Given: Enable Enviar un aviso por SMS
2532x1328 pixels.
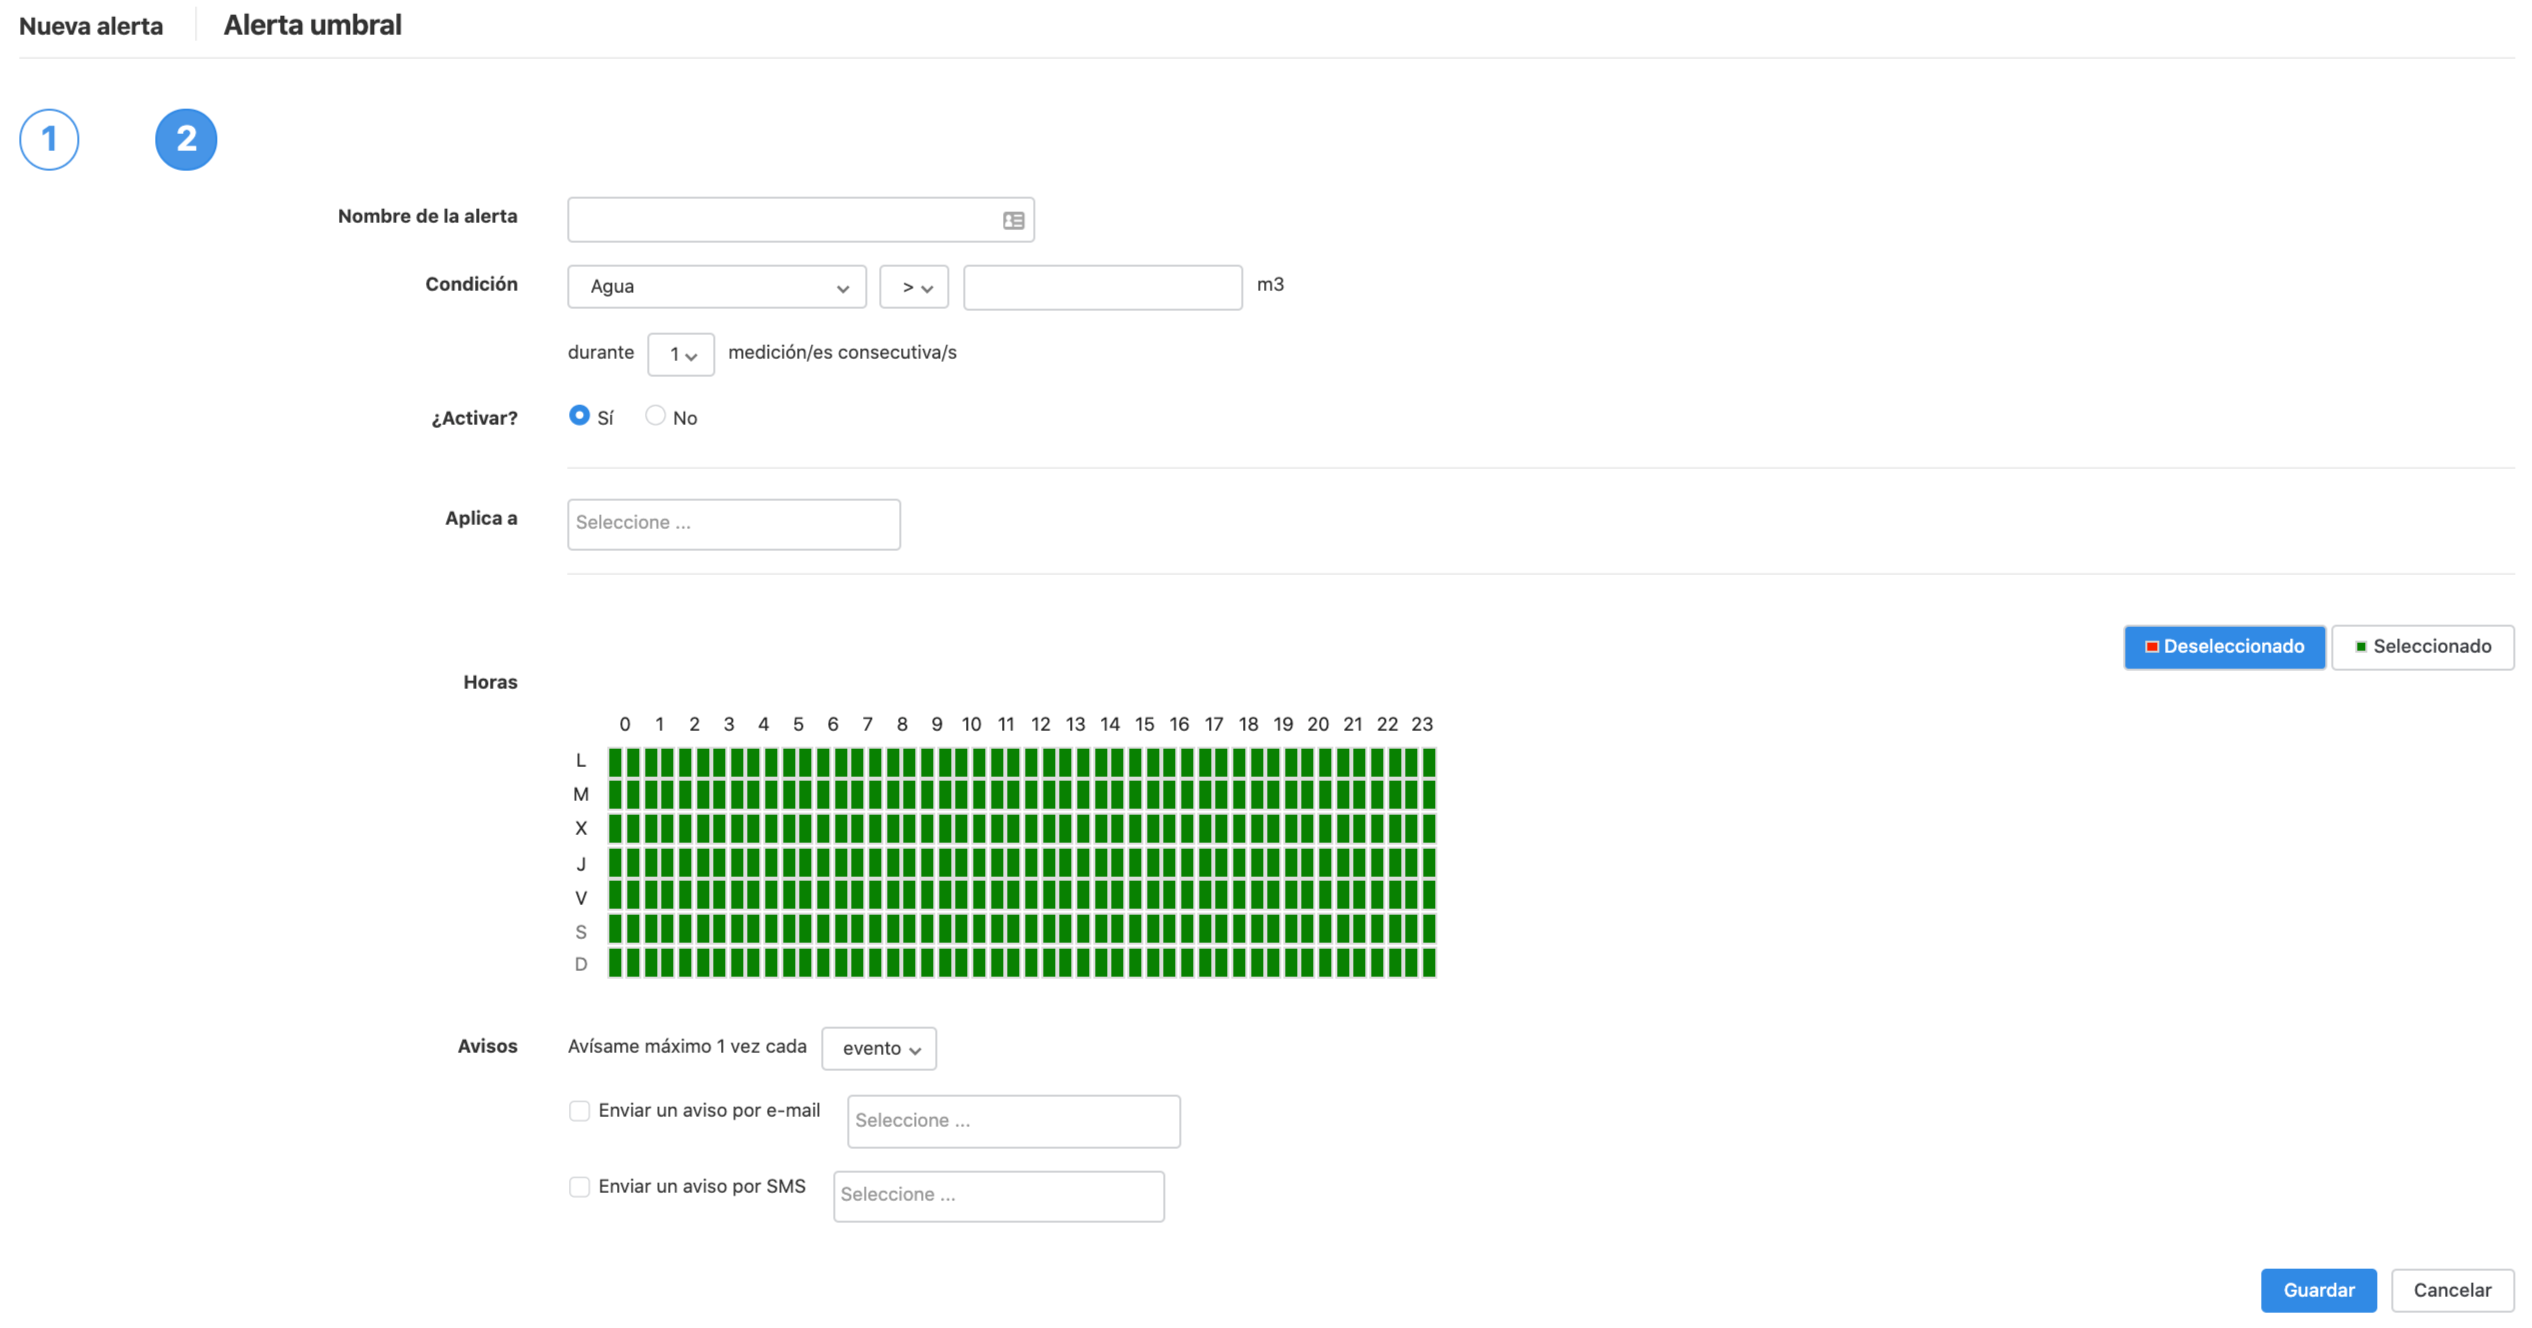Looking at the screenshot, I should pos(579,1187).
